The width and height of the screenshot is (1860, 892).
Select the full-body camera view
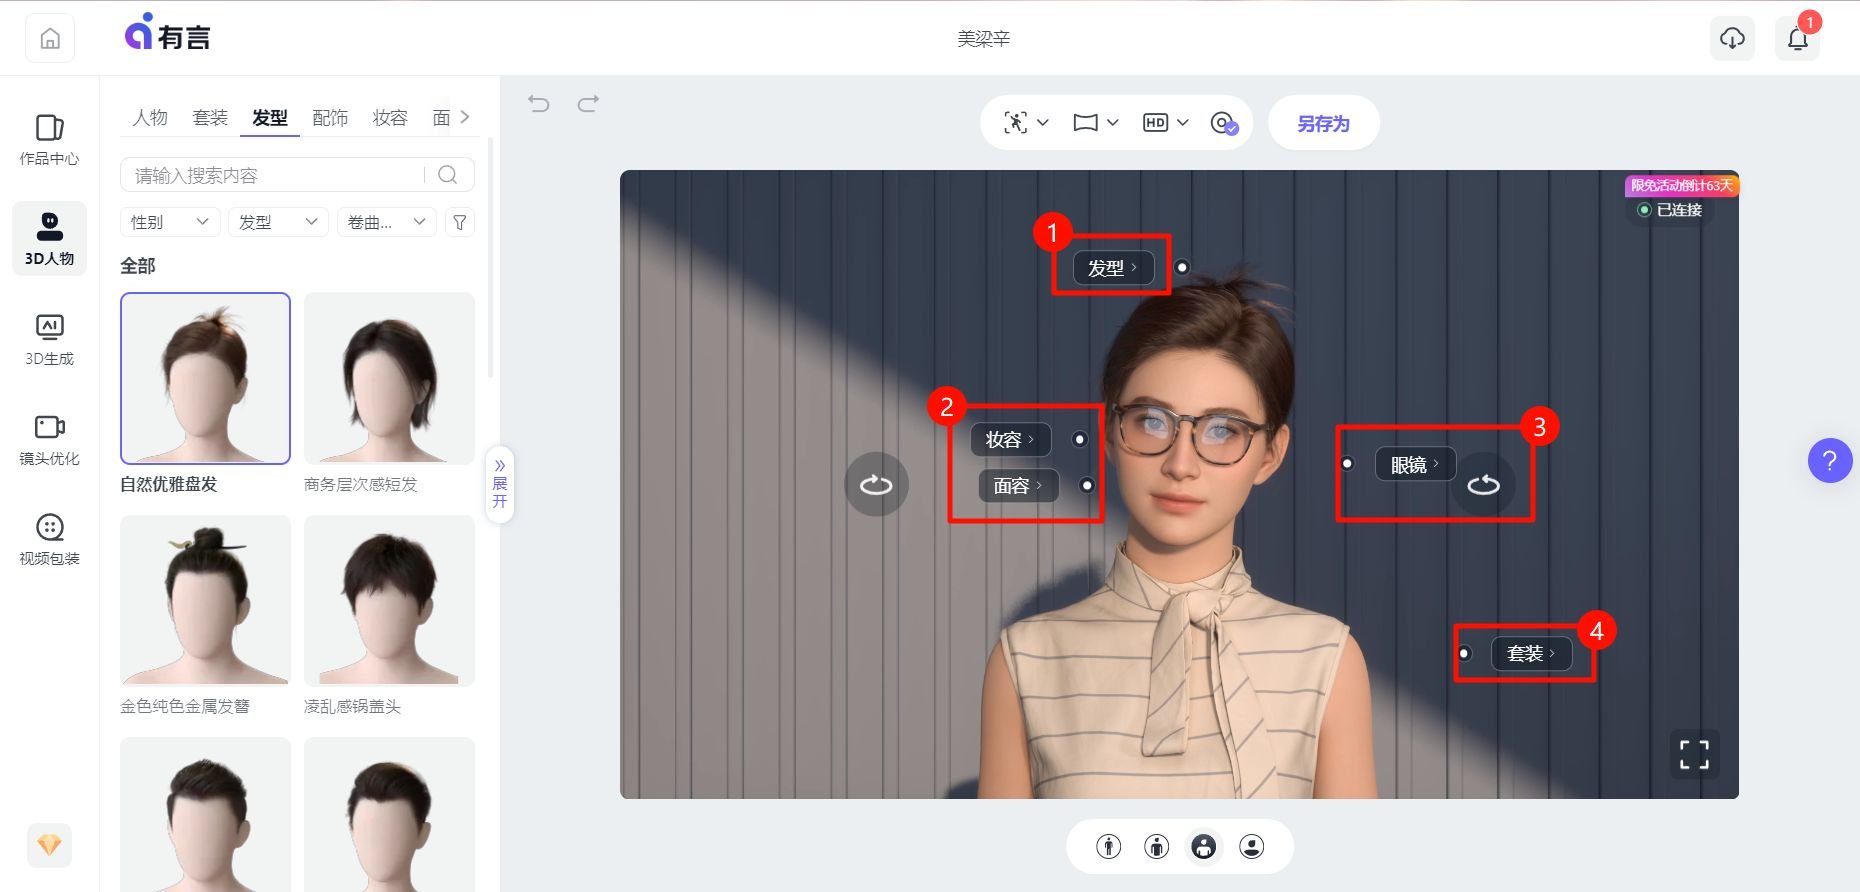(1108, 847)
